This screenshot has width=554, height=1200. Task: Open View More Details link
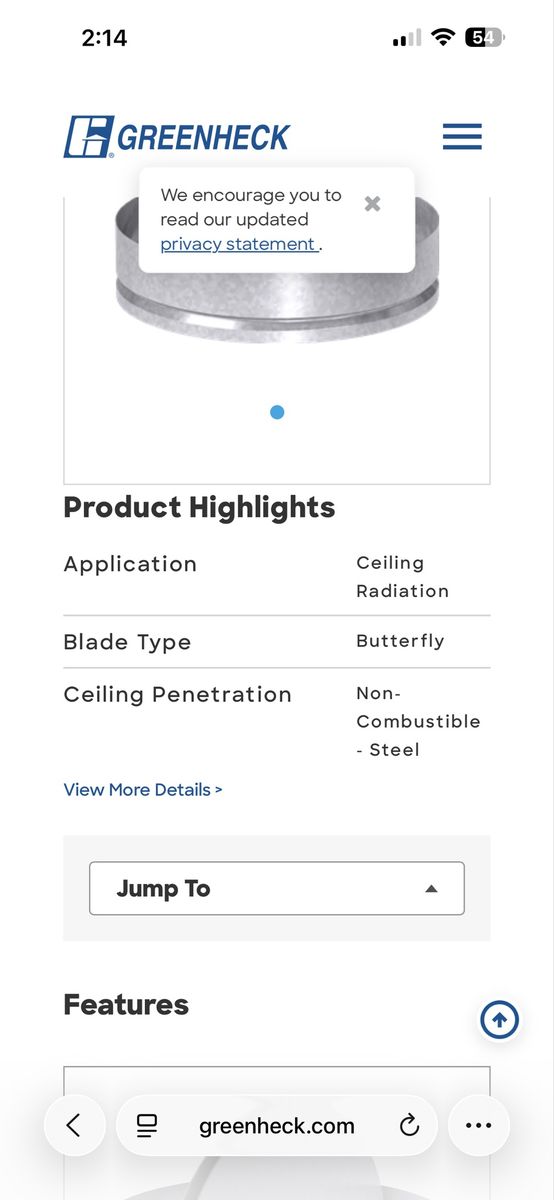[143, 789]
